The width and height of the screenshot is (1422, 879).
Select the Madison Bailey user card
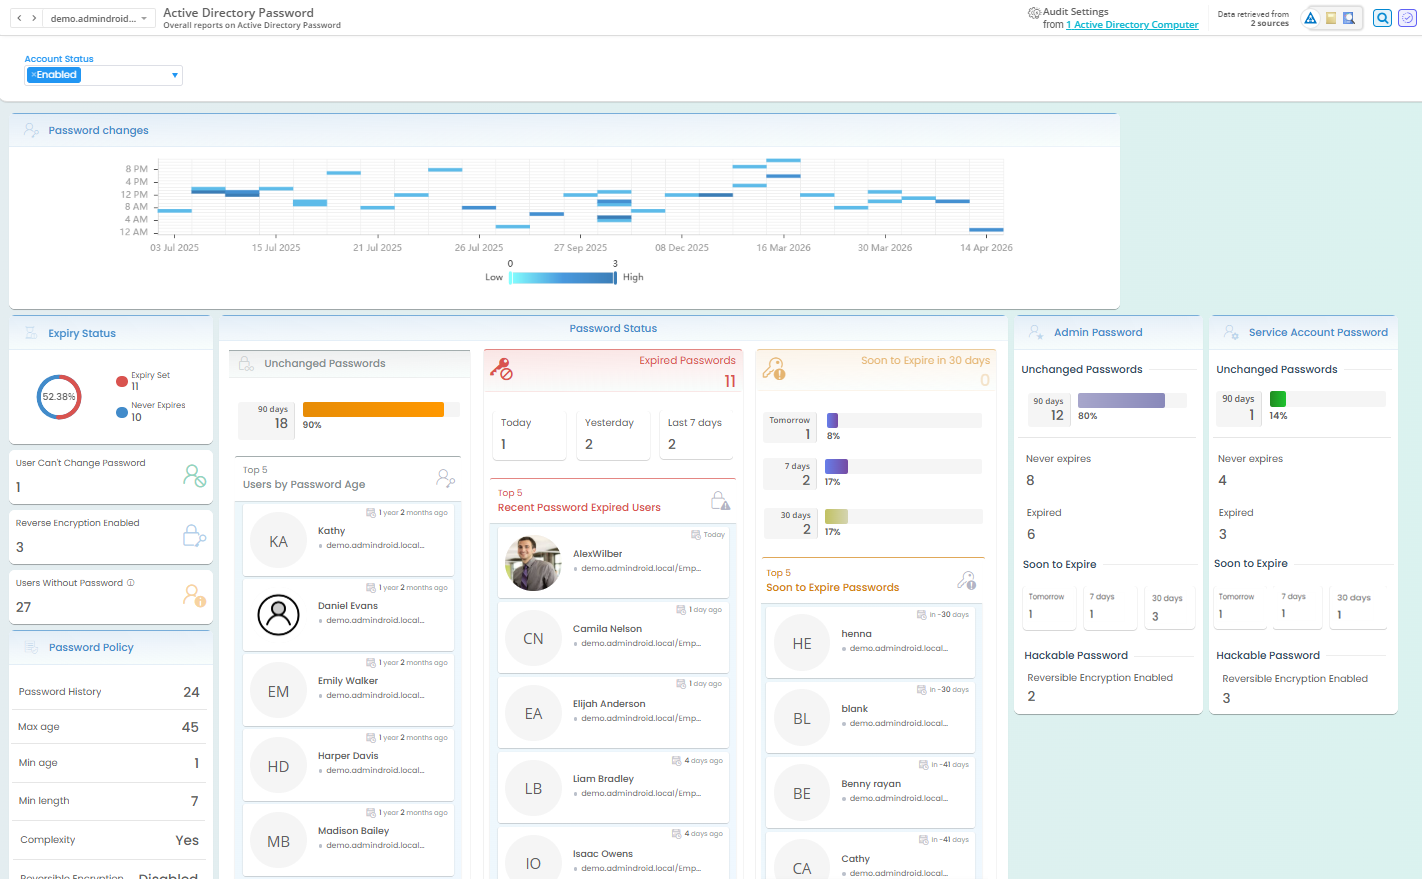click(348, 839)
